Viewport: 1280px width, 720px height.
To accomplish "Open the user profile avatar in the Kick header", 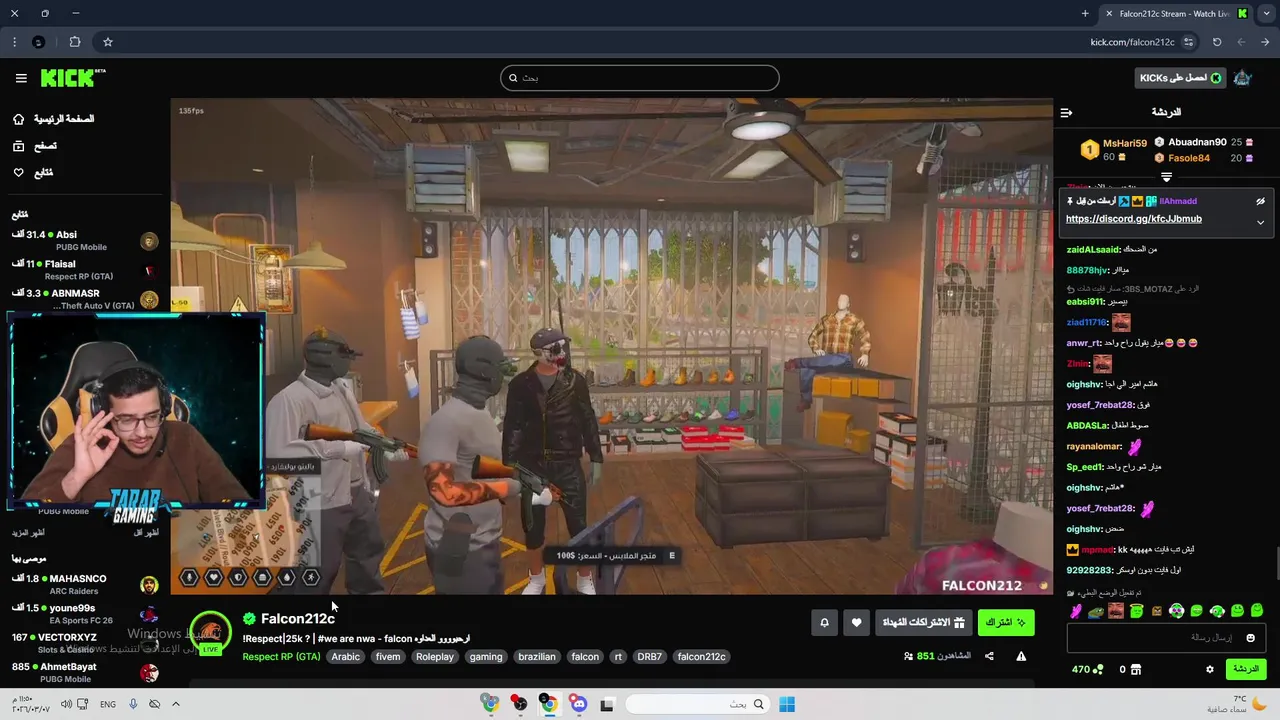I will pos(1243,78).
